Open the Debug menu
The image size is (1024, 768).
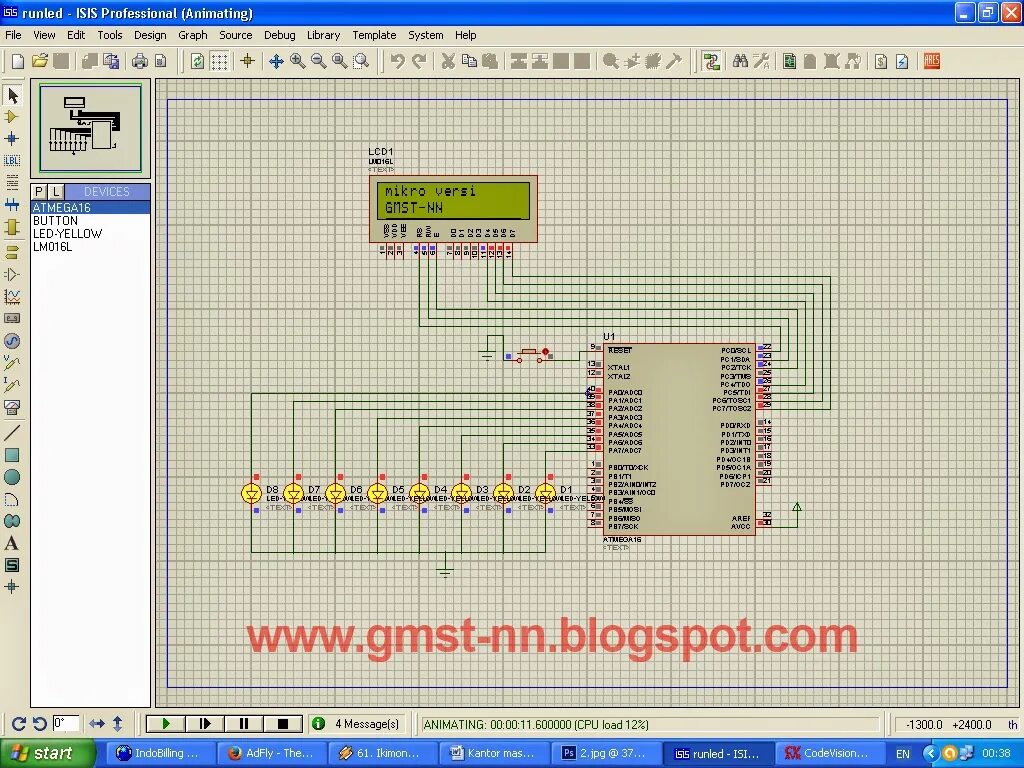tap(280, 35)
